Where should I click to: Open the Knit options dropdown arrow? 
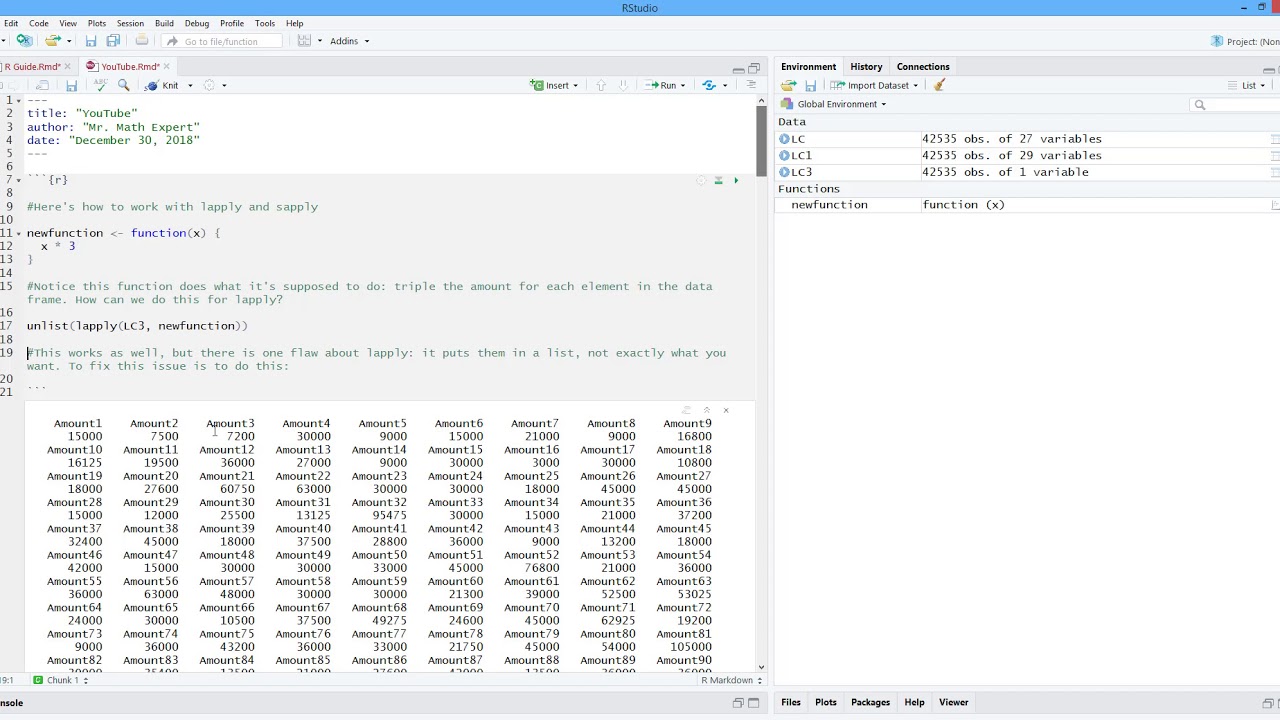190,86
